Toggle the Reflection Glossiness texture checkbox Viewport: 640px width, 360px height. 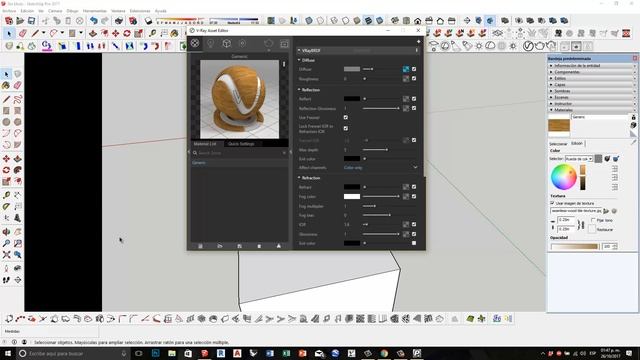point(414,108)
